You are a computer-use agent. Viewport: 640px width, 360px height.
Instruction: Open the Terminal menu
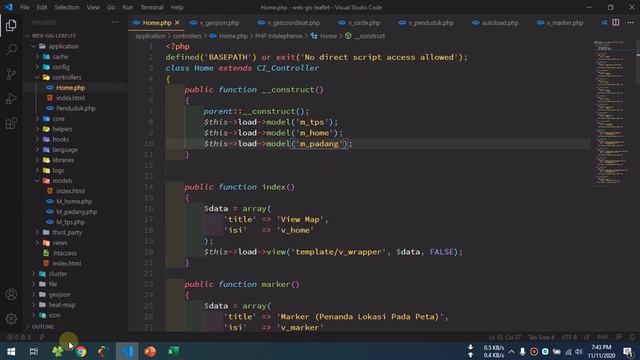click(151, 7)
